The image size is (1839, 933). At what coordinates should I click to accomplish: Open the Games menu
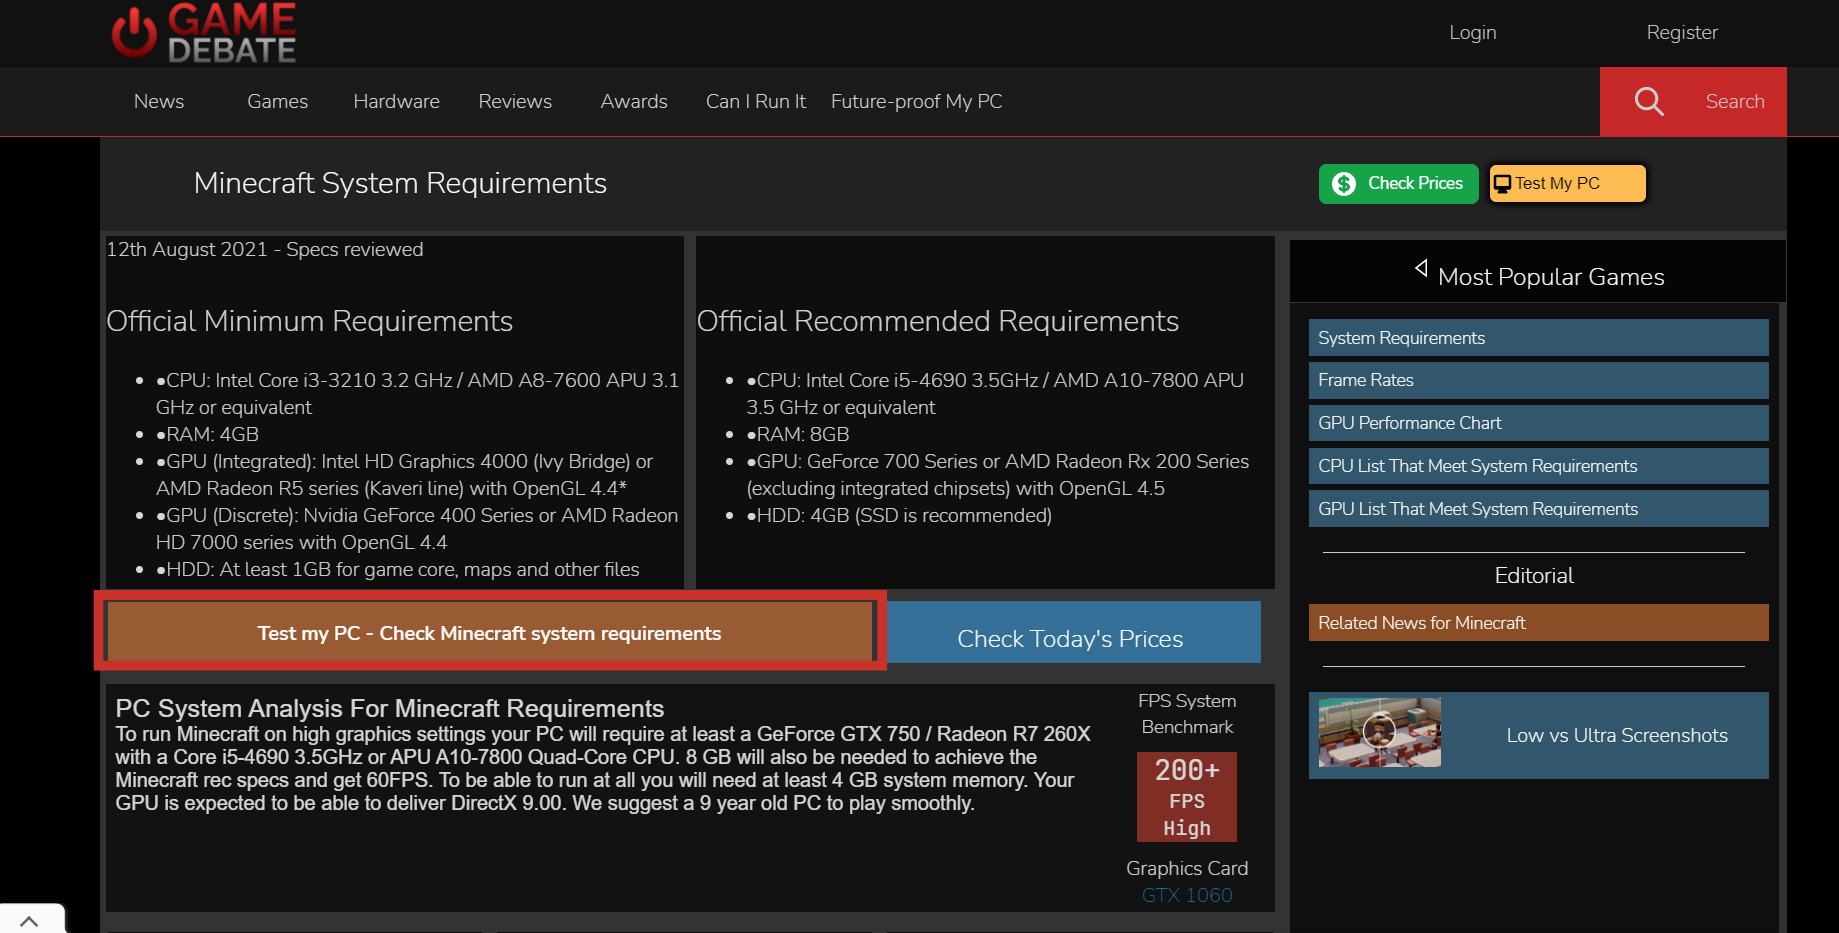point(278,101)
